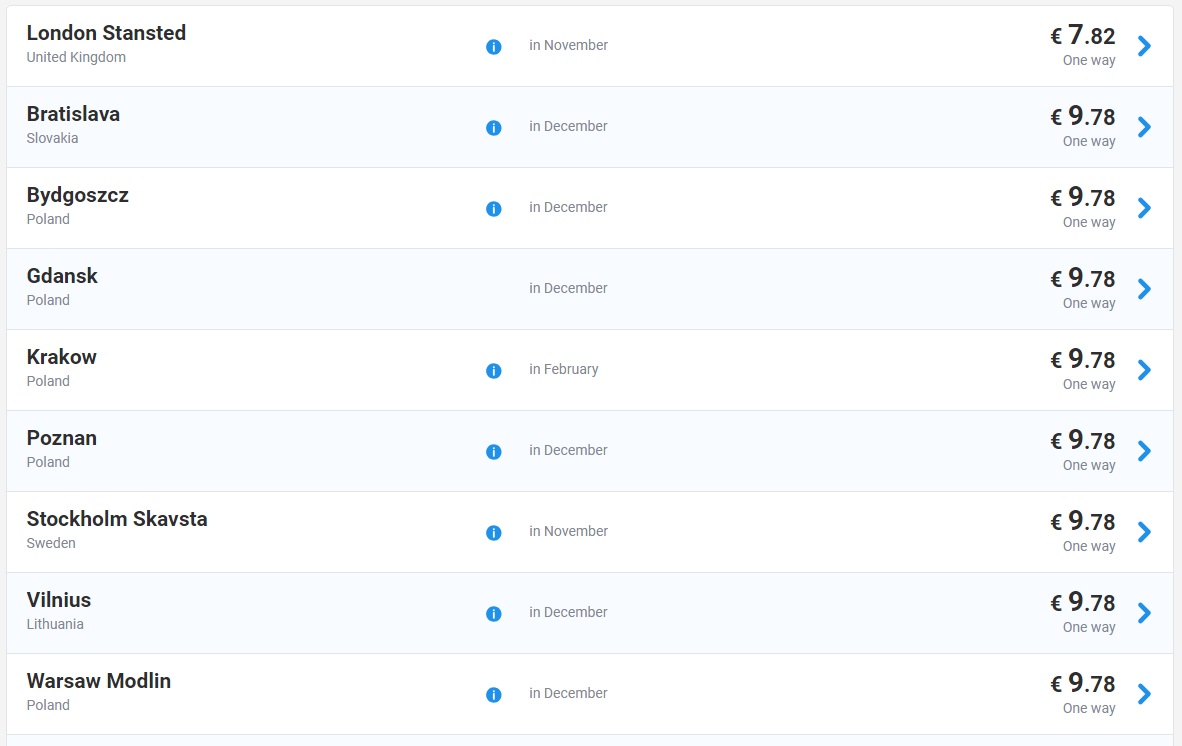Open Vilnius flight info icon
Viewport: 1182px width, 746px height.
[493, 614]
